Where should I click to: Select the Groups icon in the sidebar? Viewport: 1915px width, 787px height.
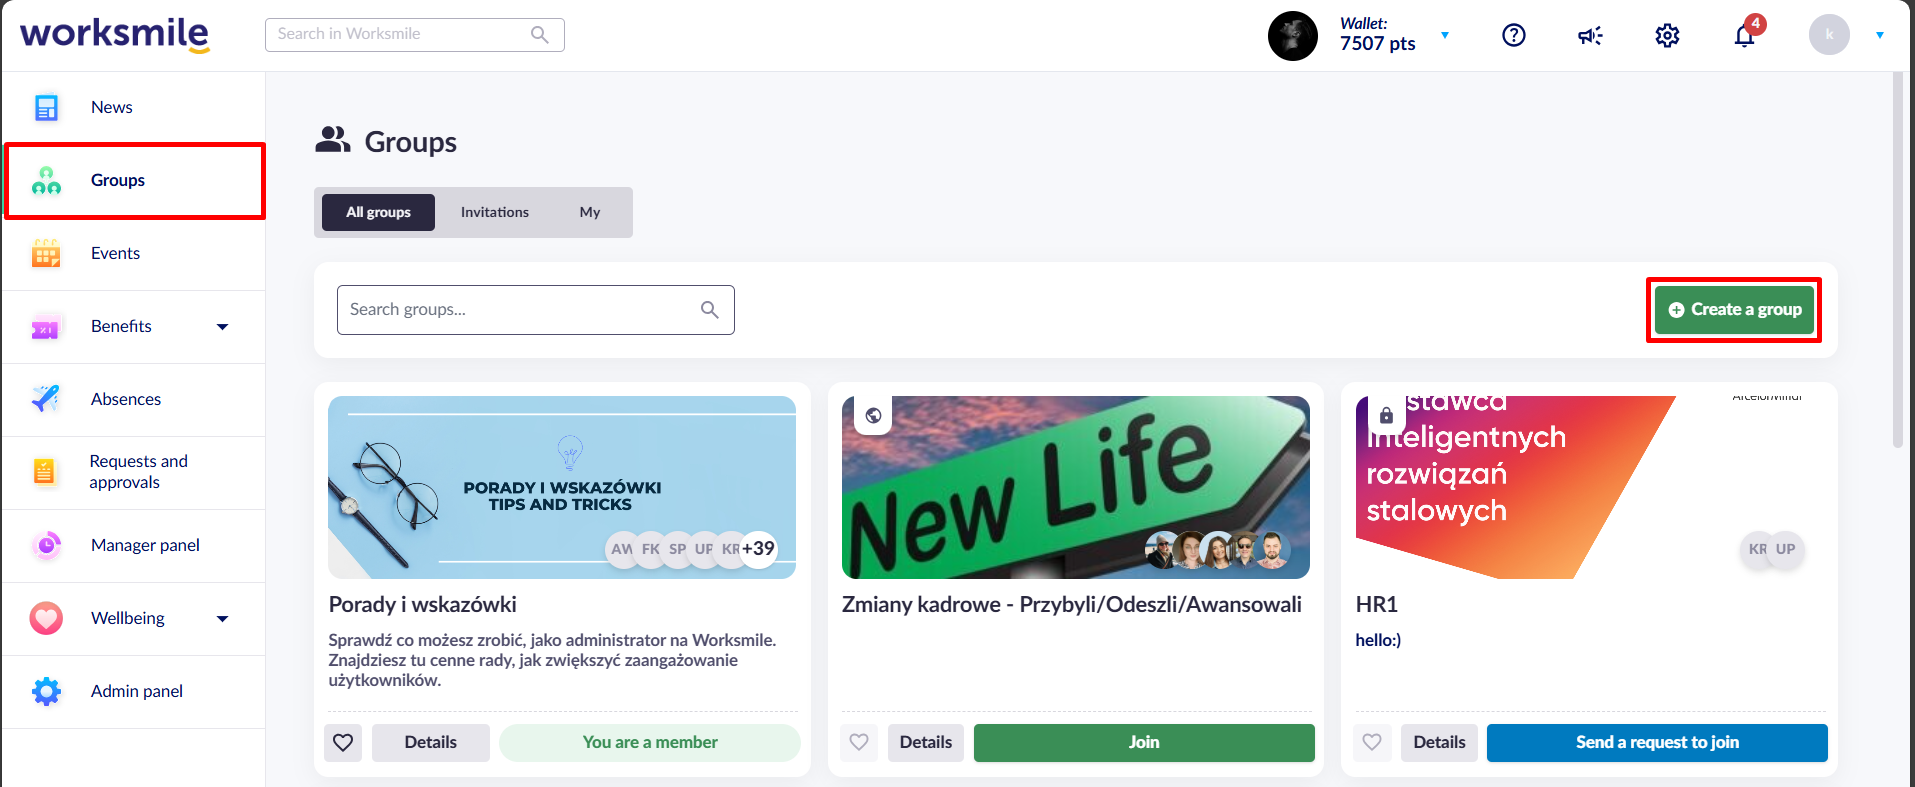tap(46, 180)
